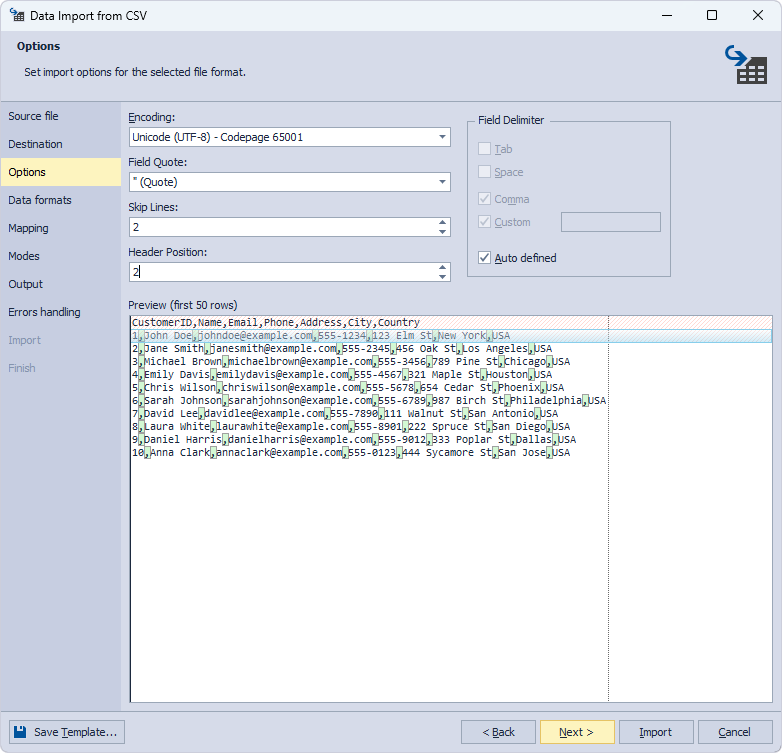Increase the Header Position value
Image resolution: width=782 pixels, height=753 pixels.
pos(442,267)
